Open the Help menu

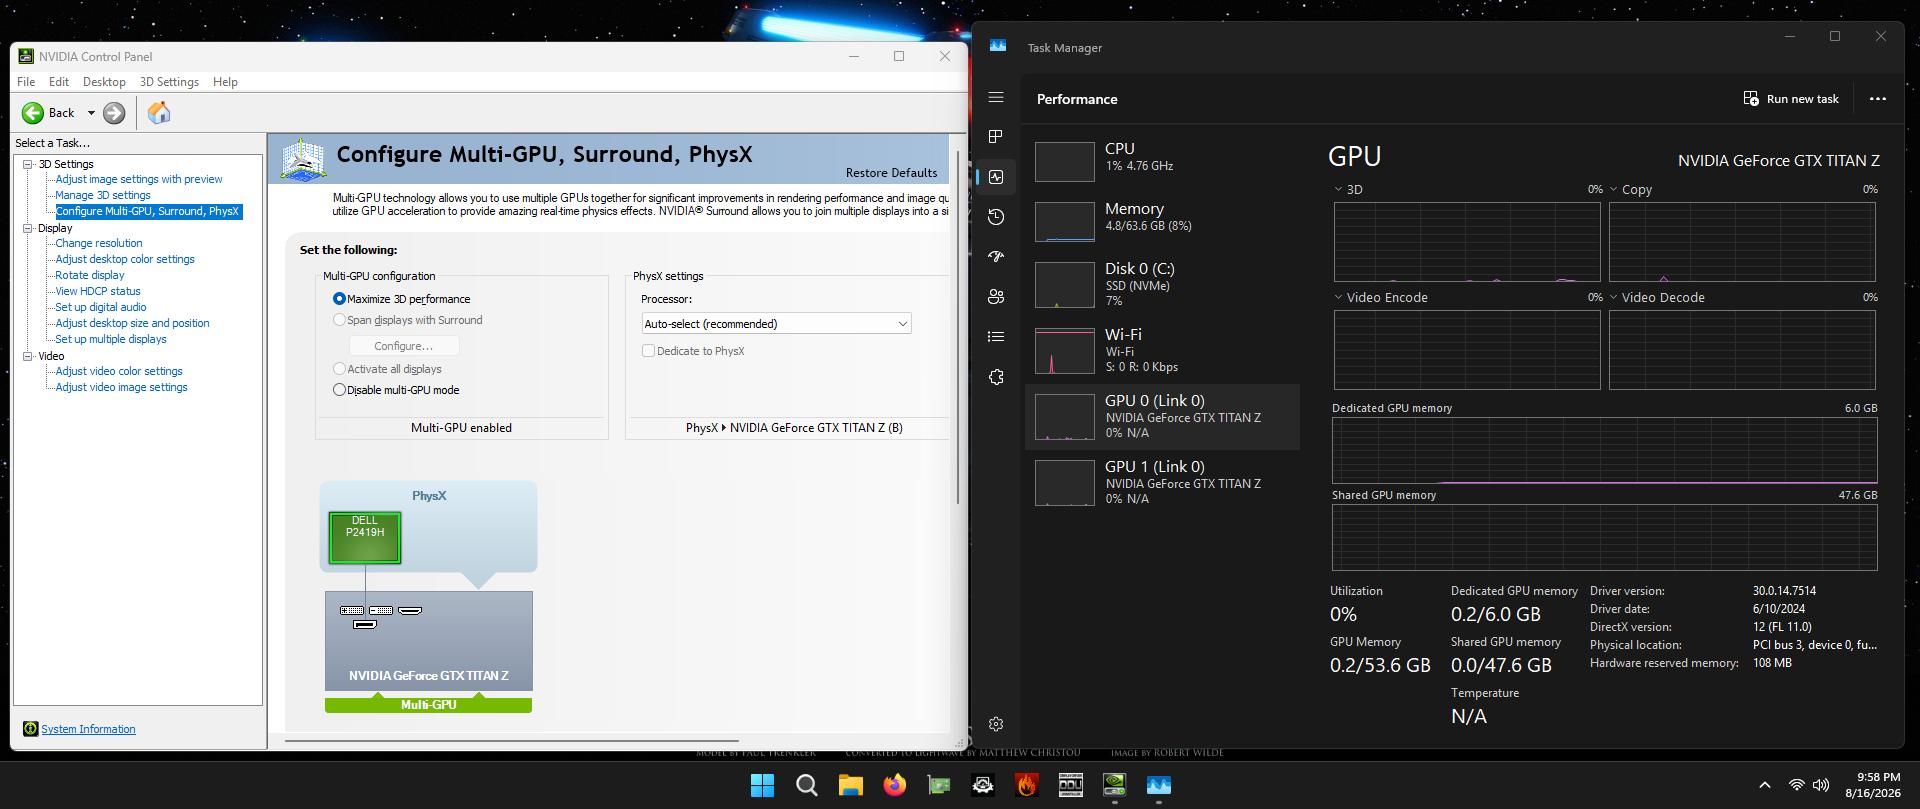[225, 82]
